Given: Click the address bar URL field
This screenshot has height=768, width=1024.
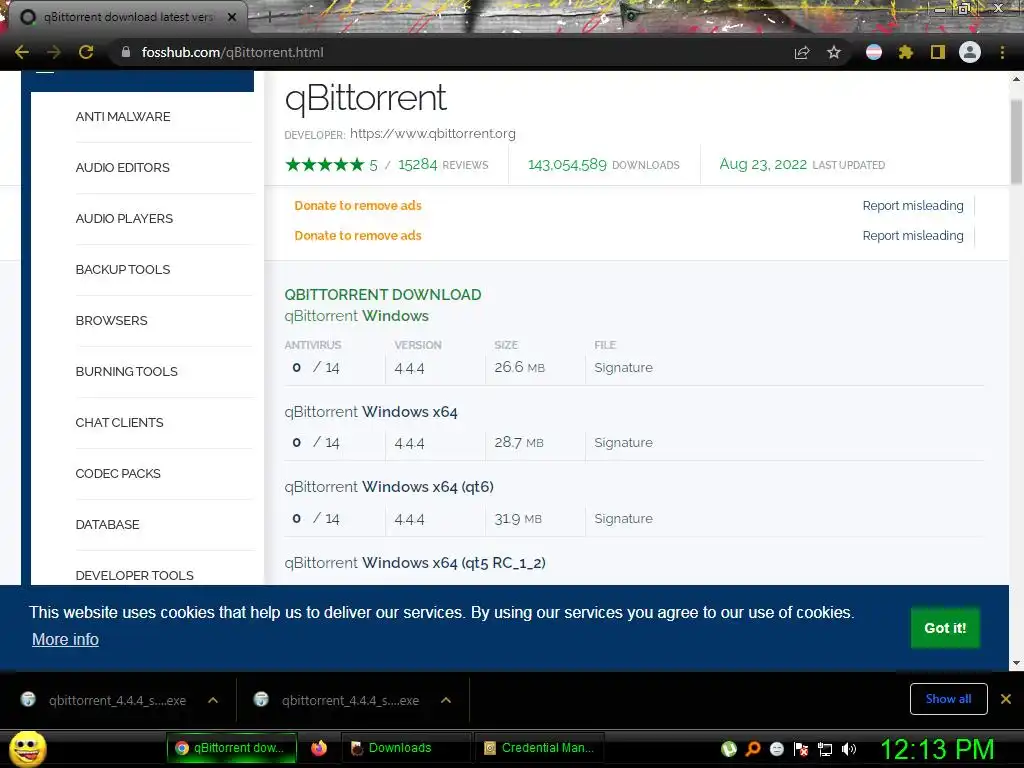Looking at the screenshot, I should (451, 52).
